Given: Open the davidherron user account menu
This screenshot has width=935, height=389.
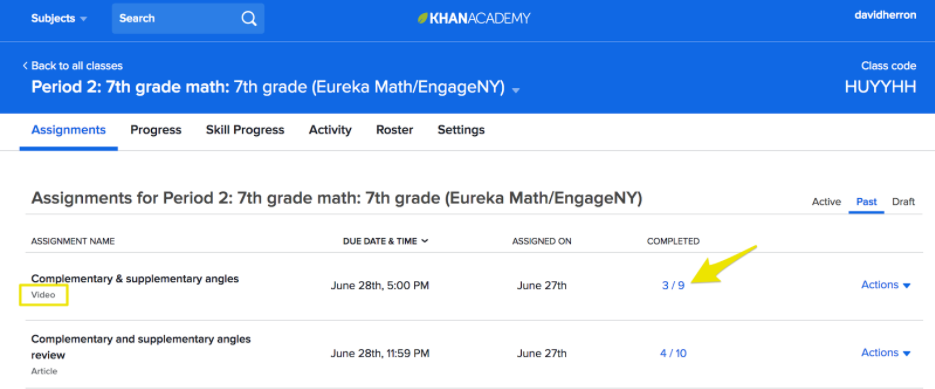Looking at the screenshot, I should pos(885,16).
